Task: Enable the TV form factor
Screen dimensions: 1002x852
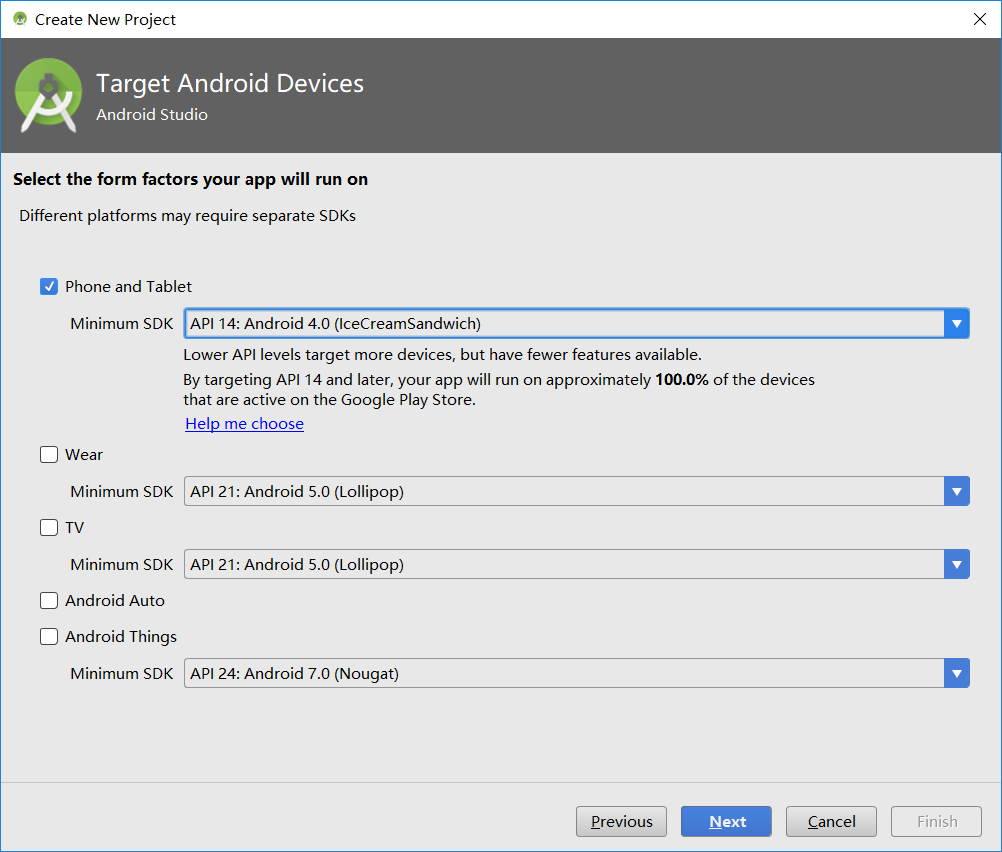Action: (48, 527)
